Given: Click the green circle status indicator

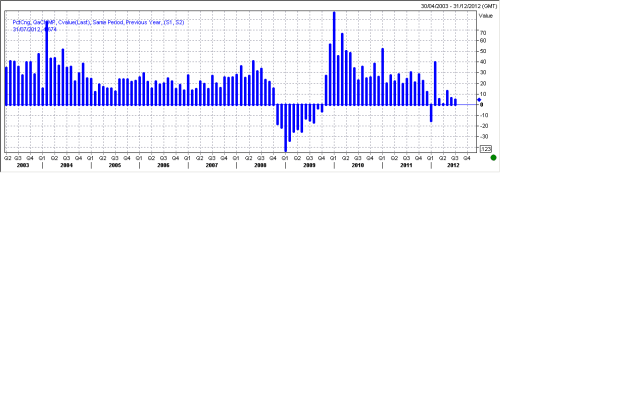Looking at the screenshot, I should [x=493, y=158].
